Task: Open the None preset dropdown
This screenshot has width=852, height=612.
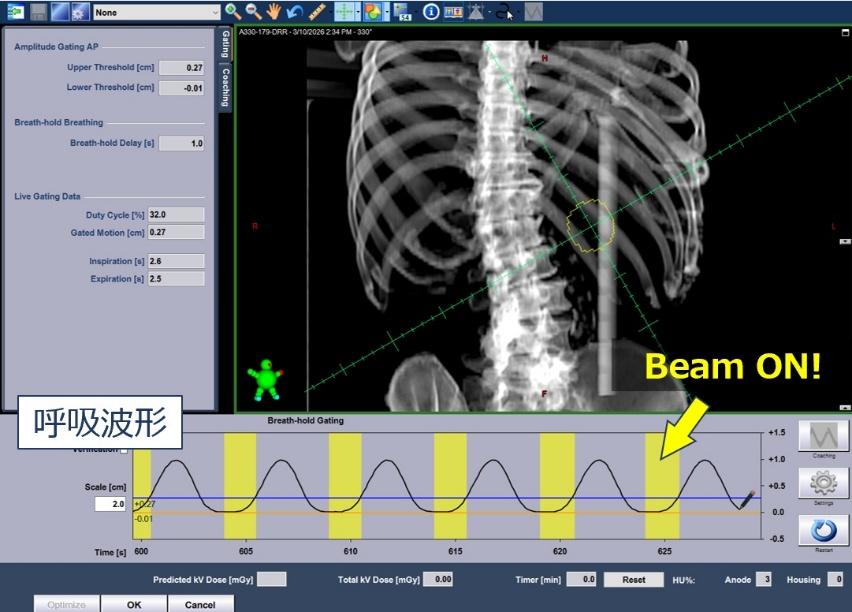Action: pos(156,12)
